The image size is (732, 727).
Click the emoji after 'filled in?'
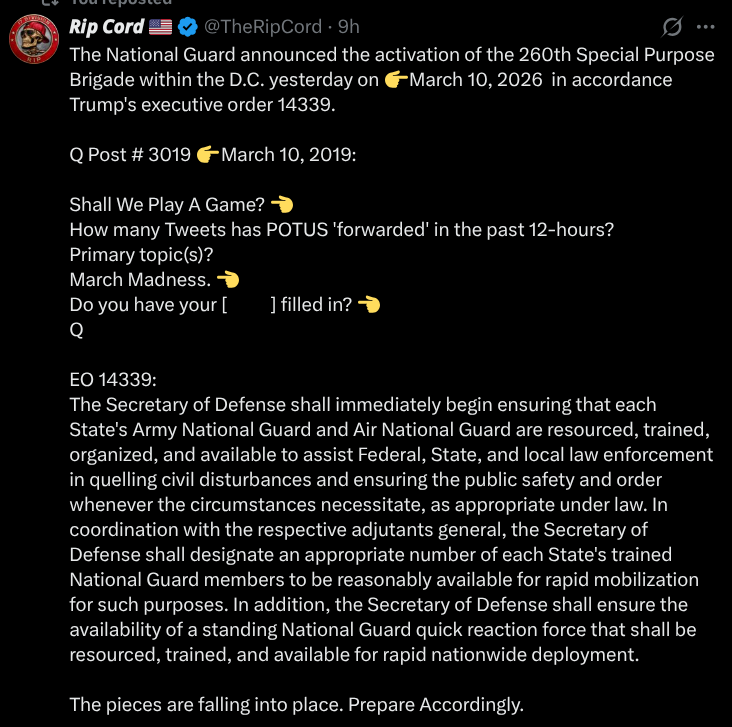[x=369, y=304]
